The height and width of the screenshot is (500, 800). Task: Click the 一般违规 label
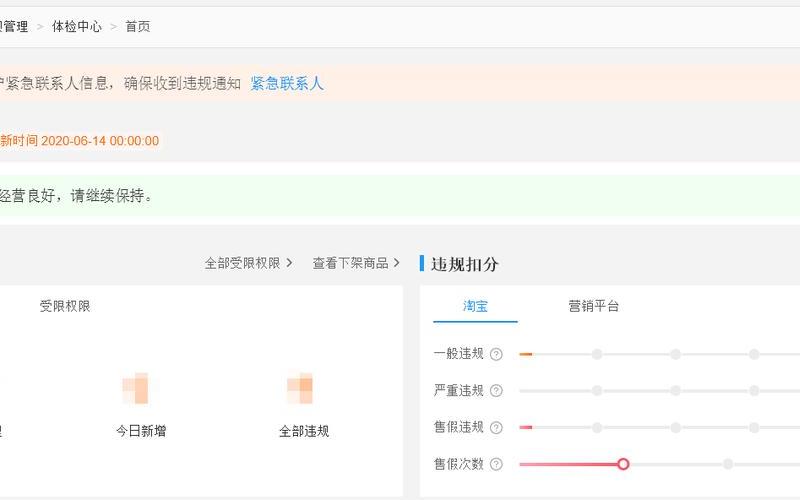click(458, 354)
